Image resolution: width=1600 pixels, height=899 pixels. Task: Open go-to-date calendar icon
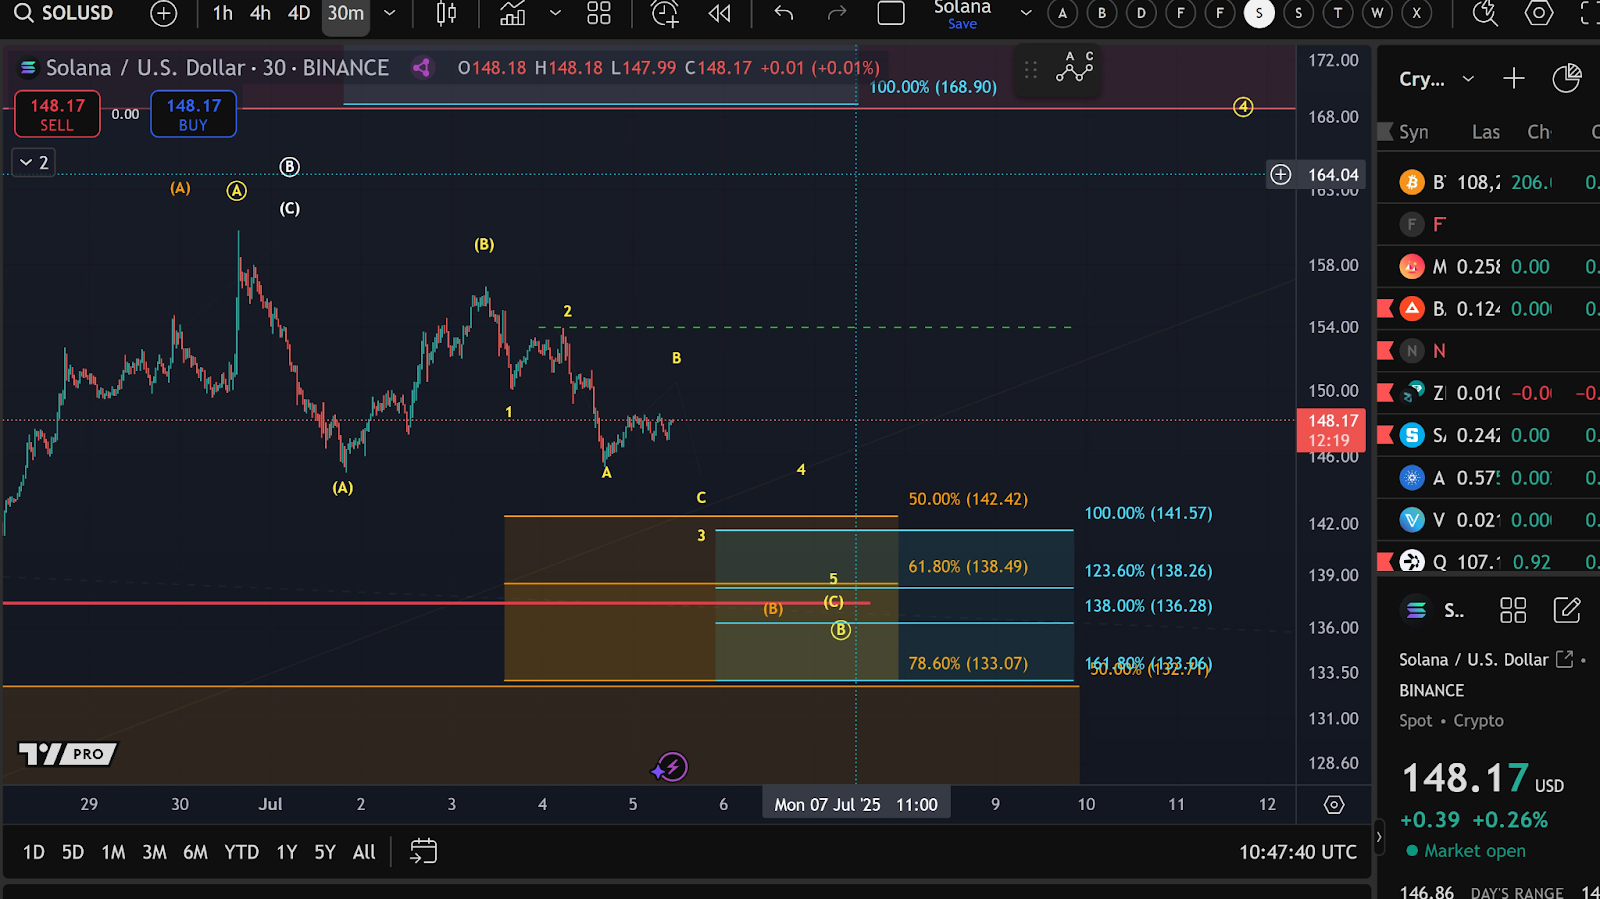pyautogui.click(x=424, y=852)
